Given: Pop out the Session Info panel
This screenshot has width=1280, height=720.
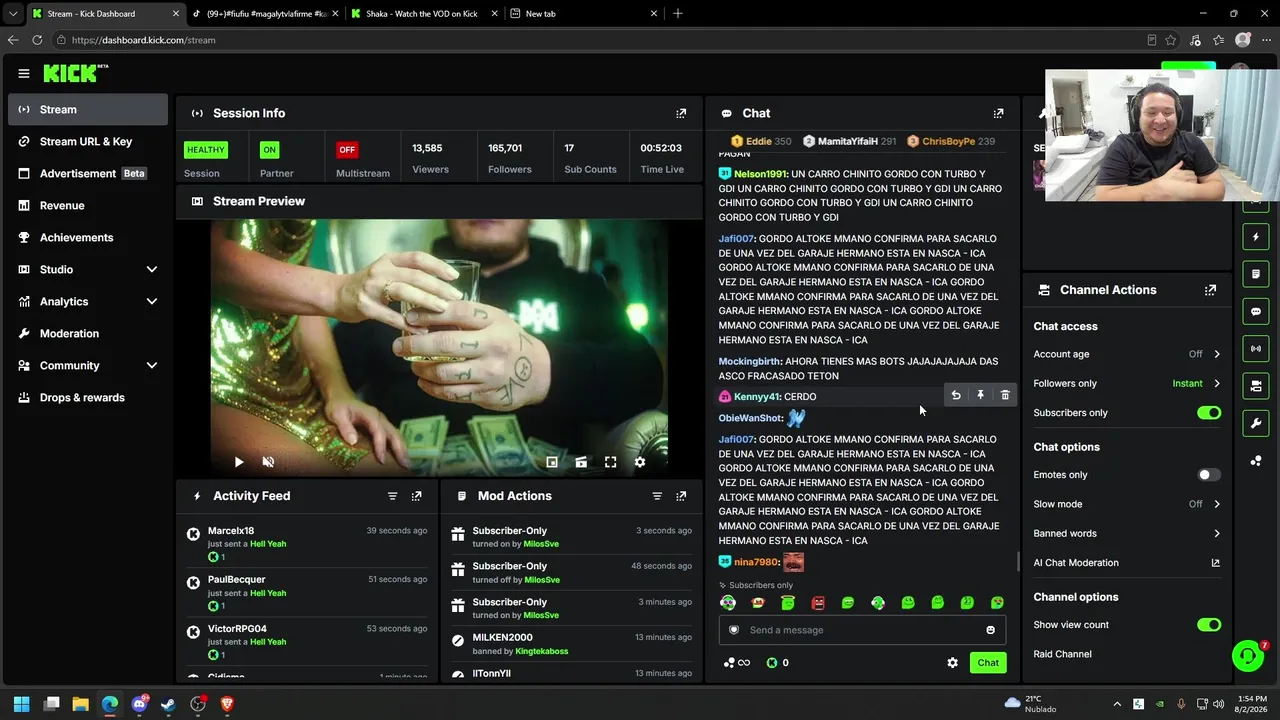Looking at the screenshot, I should 681,113.
